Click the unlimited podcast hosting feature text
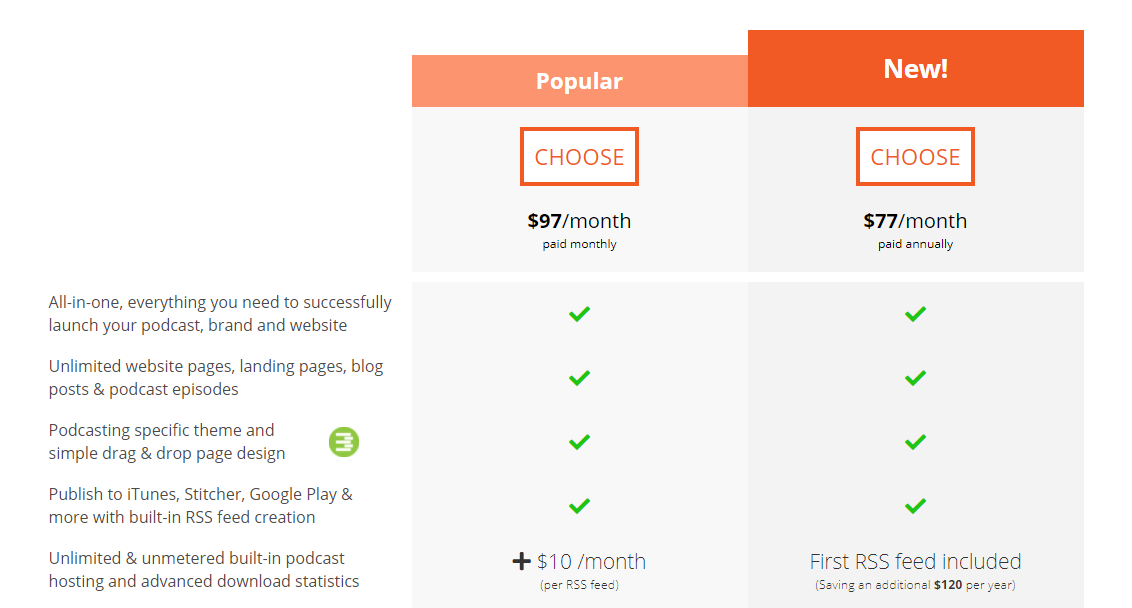 click(x=203, y=569)
